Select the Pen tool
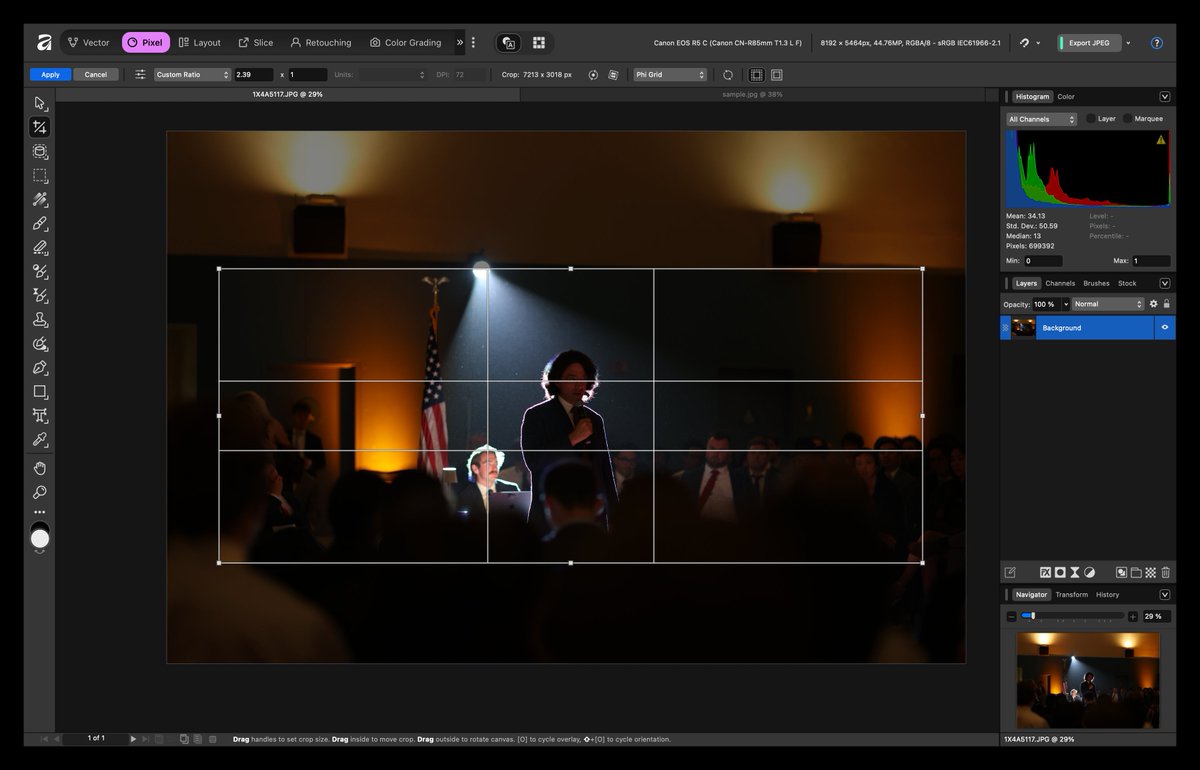 40,367
